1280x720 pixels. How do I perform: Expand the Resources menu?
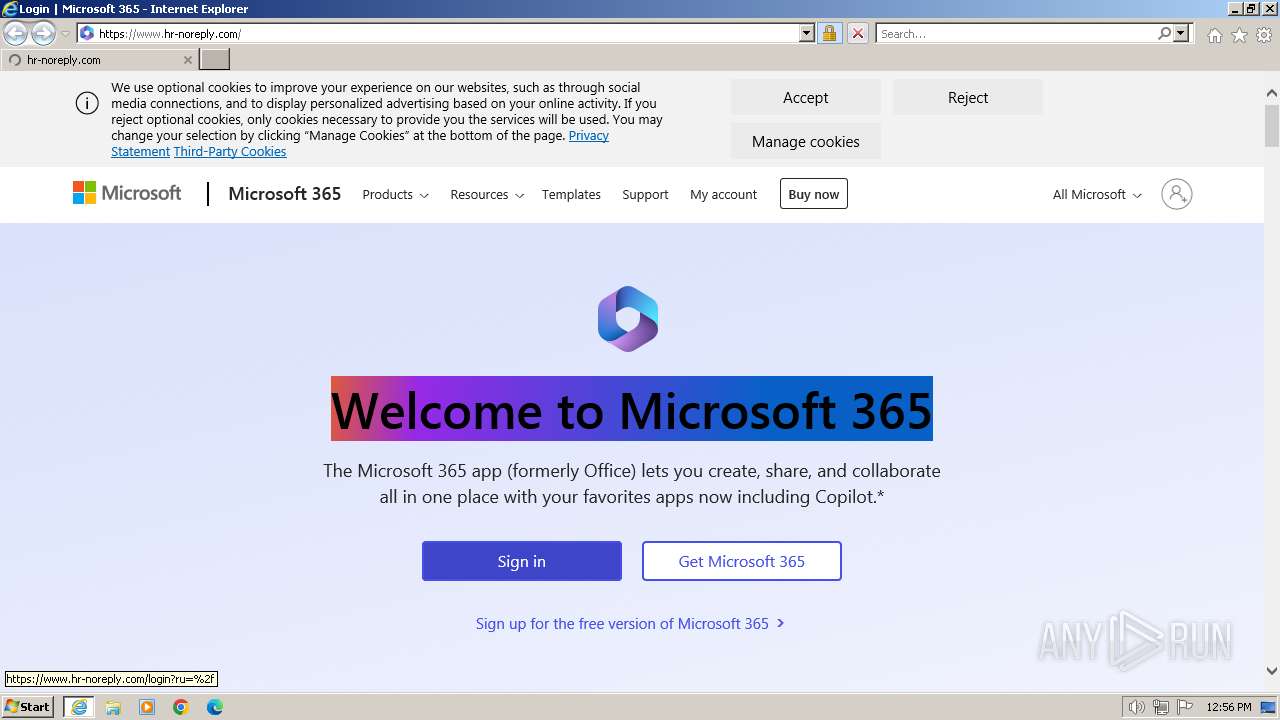[487, 195]
